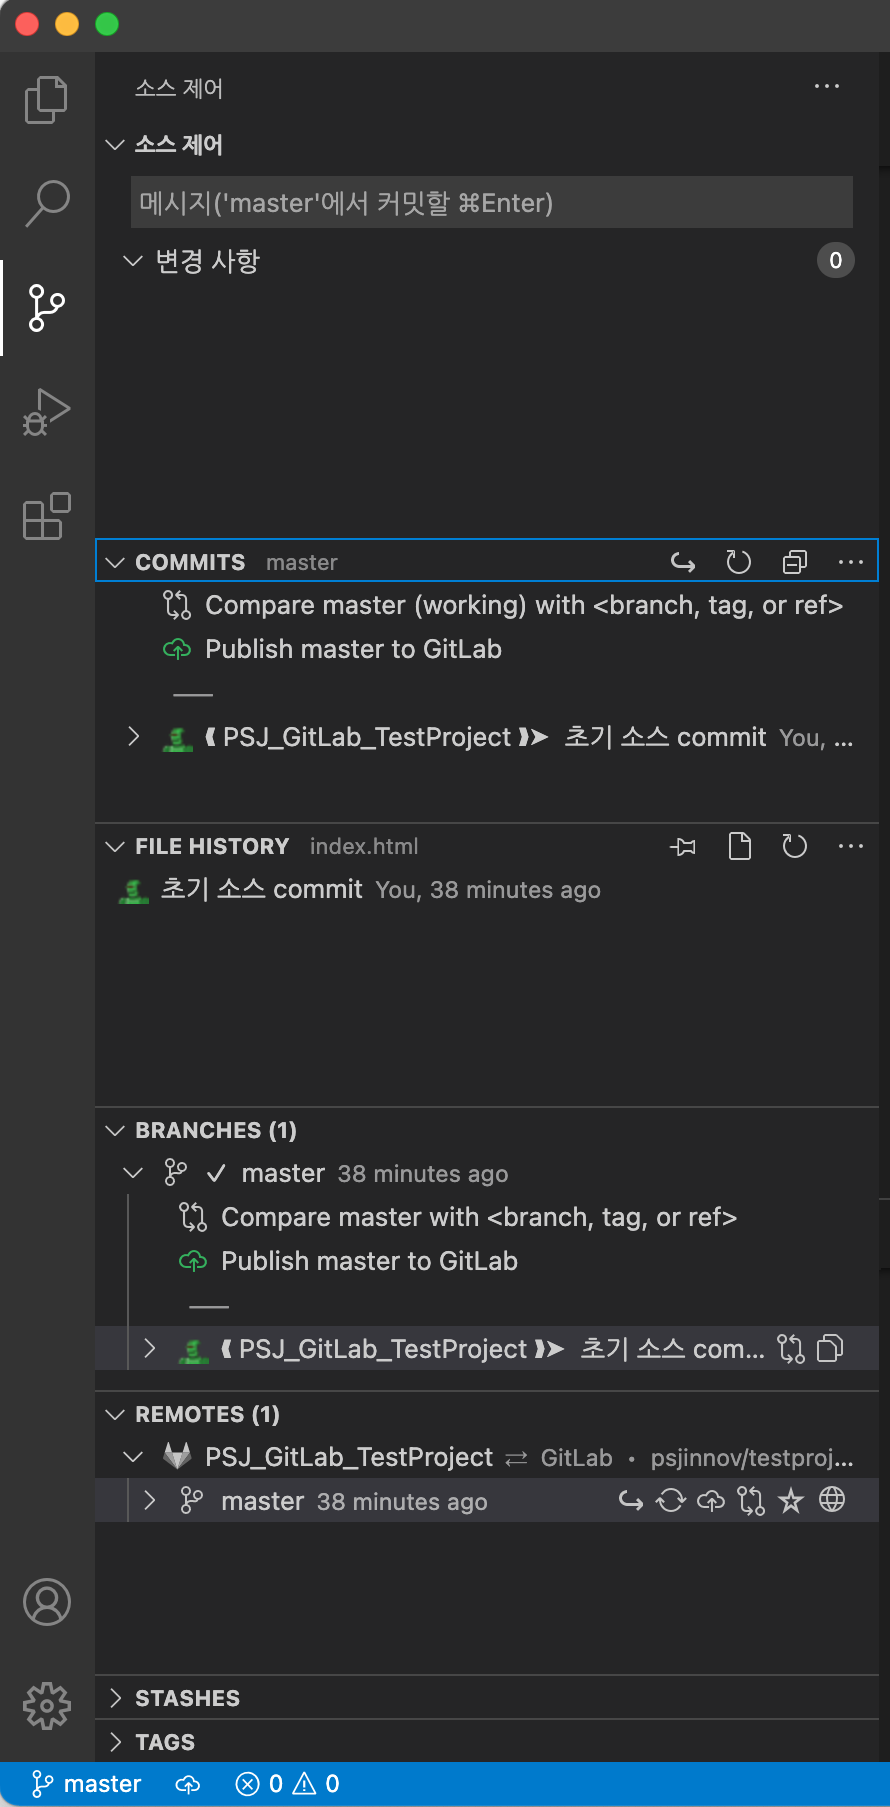The image size is (890, 1807).
Task: Open FILE HISTORY more actions menu
Action: [x=851, y=846]
